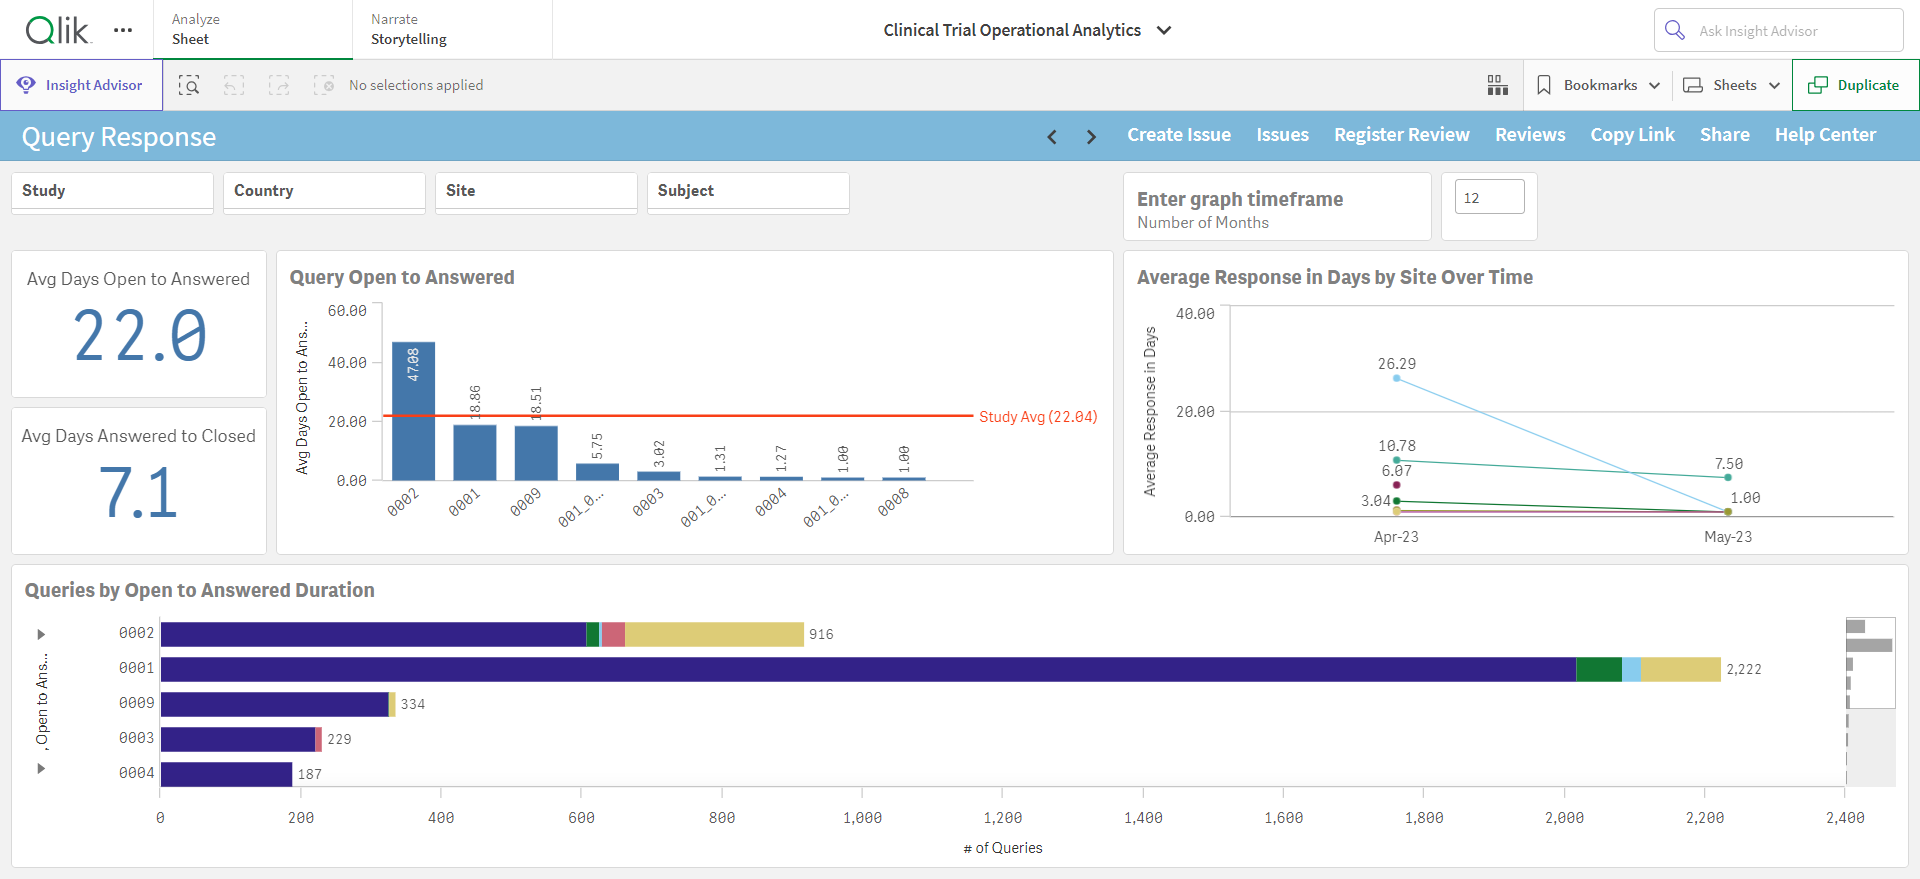Click the smart search selections icon

pyautogui.click(x=189, y=85)
